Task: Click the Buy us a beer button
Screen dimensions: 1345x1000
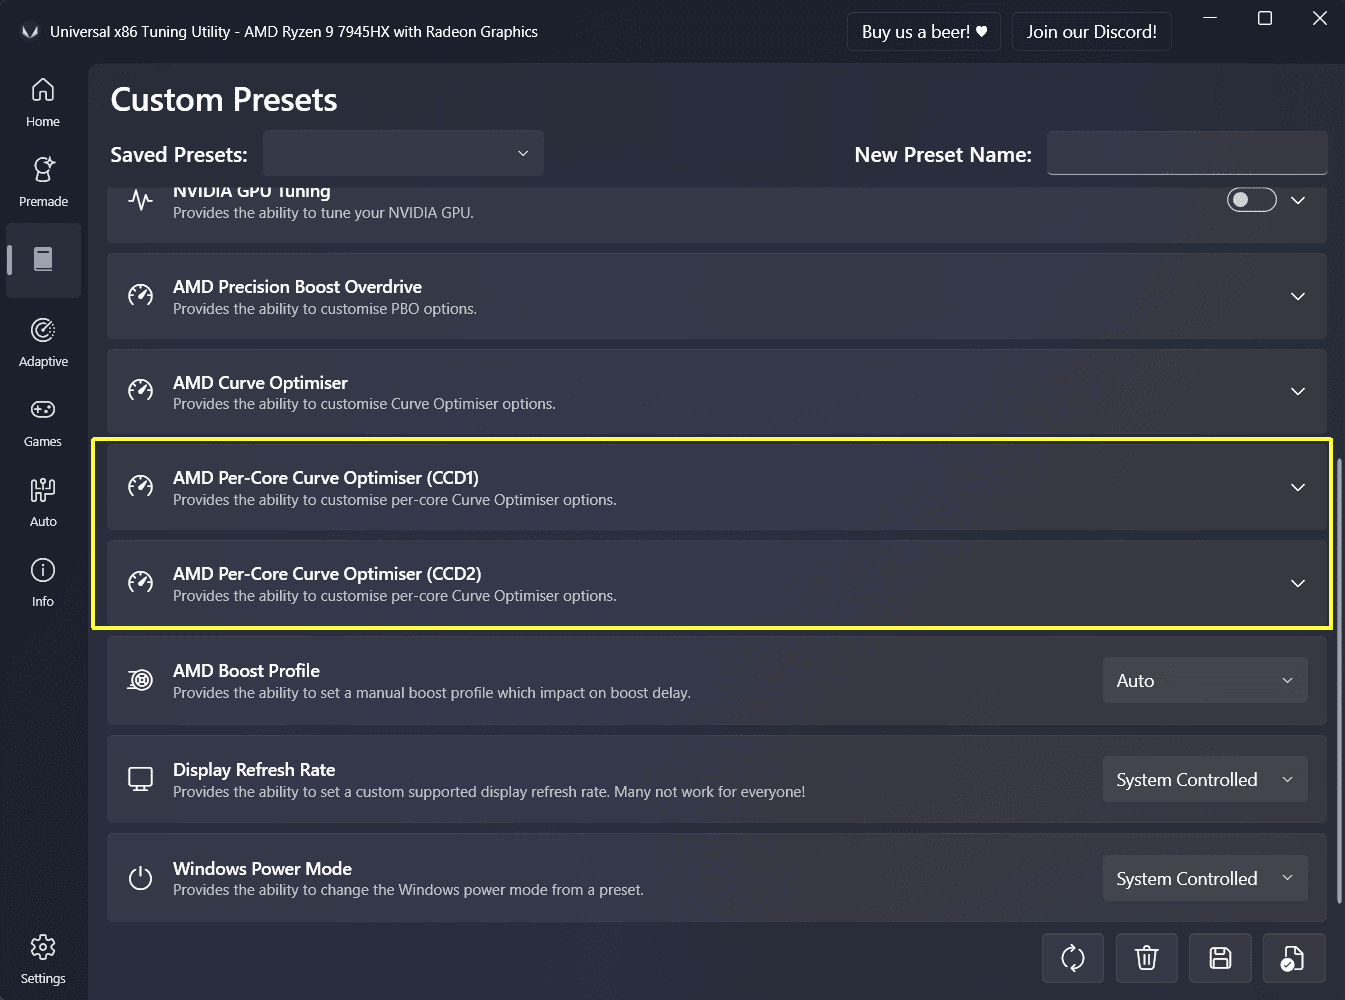Action: pos(924,32)
